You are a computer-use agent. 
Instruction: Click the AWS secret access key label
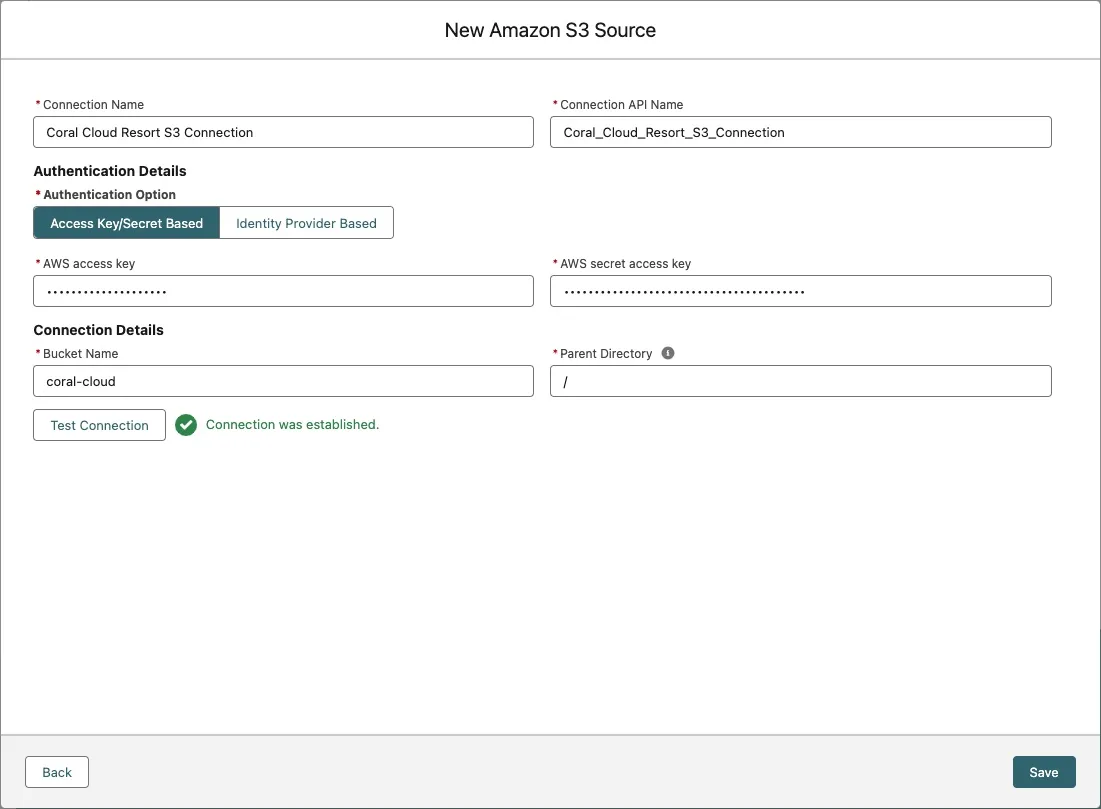[x=625, y=264]
